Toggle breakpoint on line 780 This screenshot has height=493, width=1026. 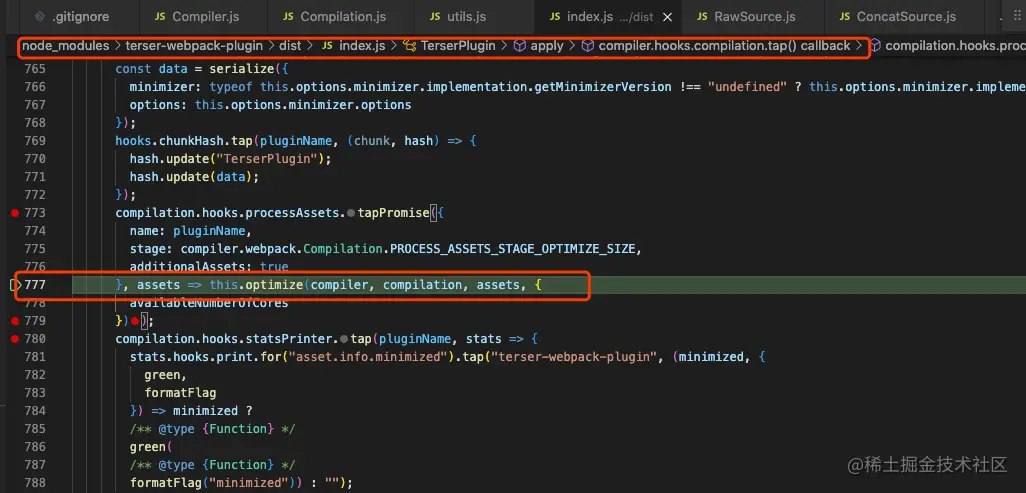(x=14, y=338)
